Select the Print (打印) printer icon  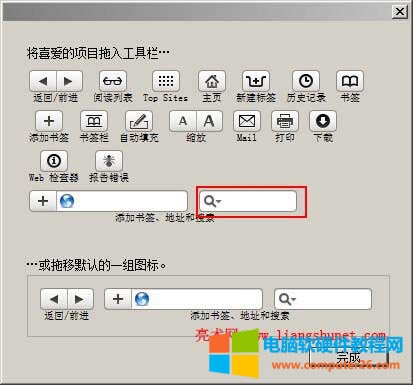tap(285, 121)
